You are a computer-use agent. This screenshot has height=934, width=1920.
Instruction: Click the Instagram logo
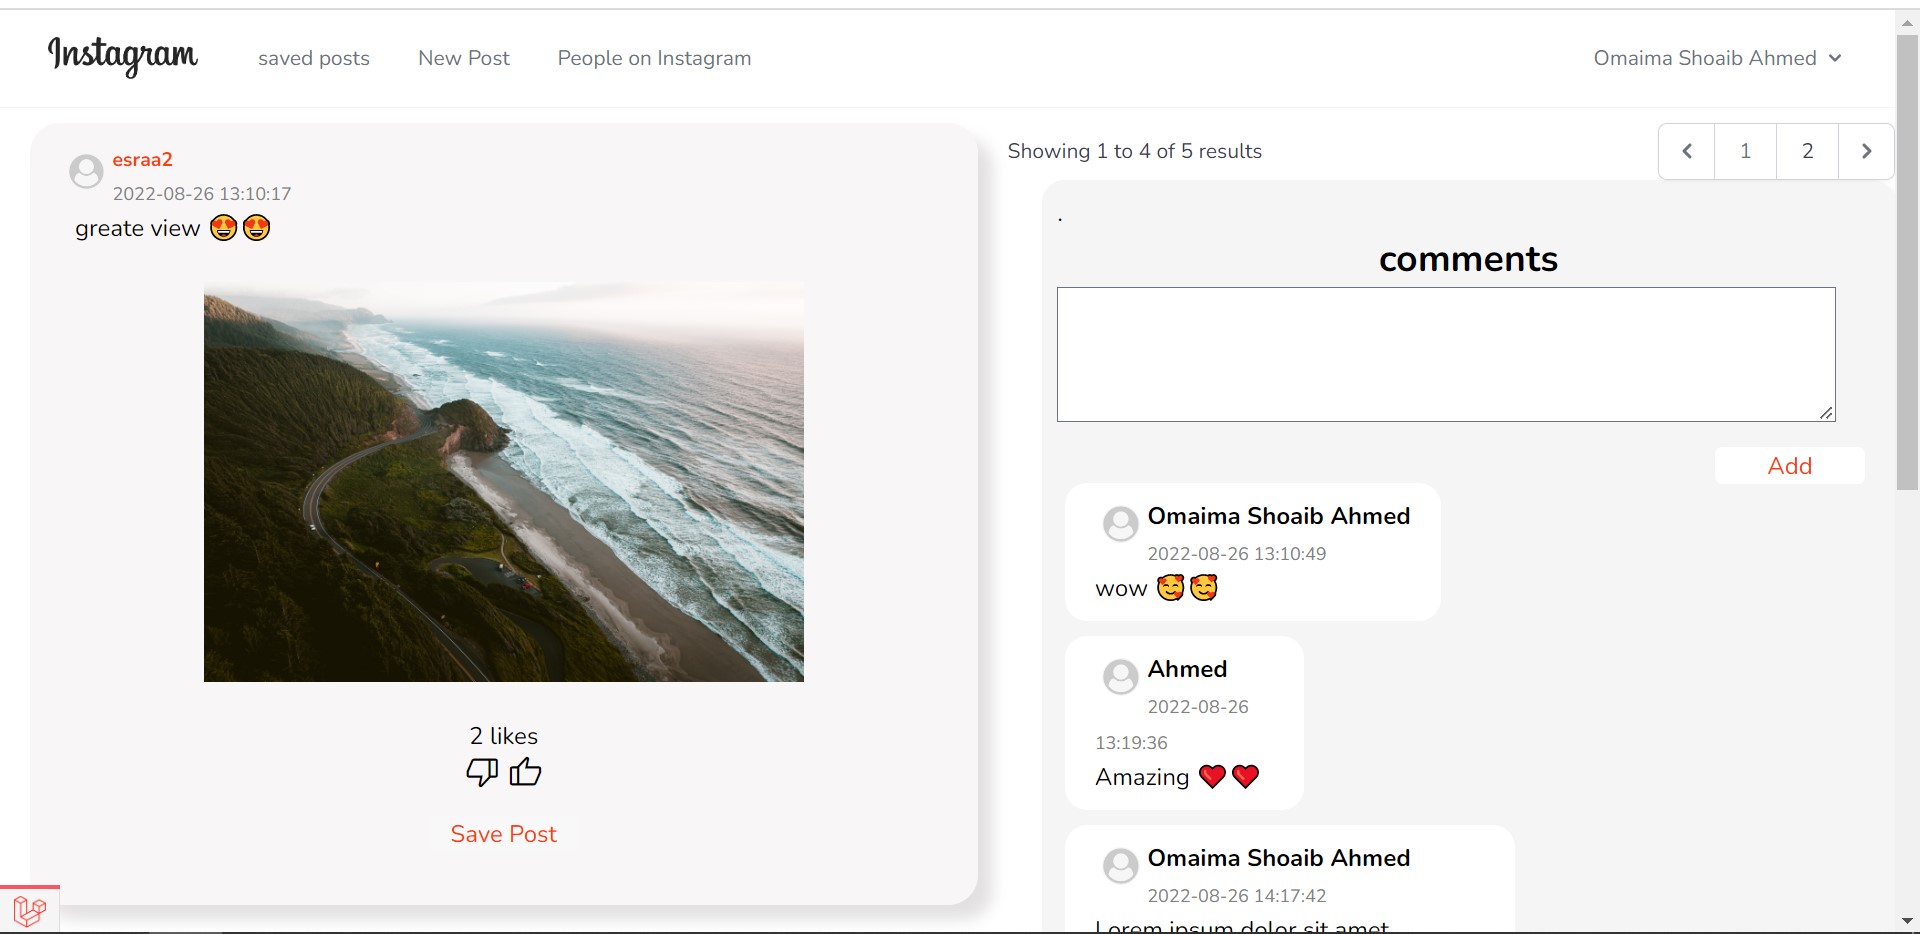(123, 58)
